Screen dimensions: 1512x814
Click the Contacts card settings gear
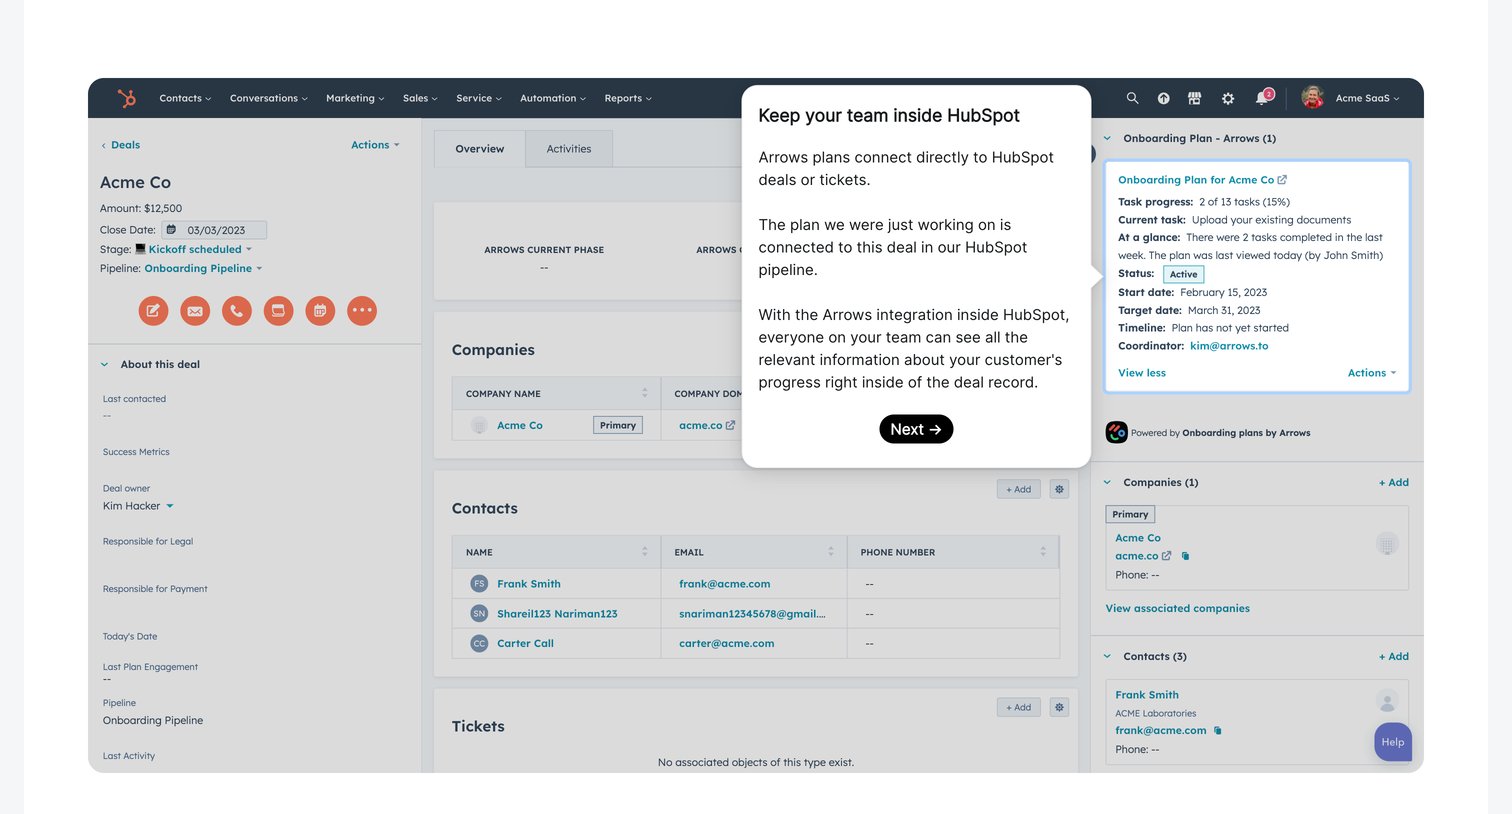[x=1059, y=489]
